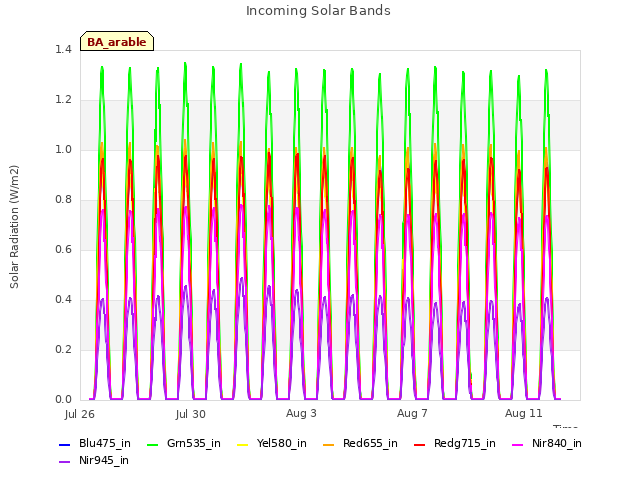Viewport: 640px width, 480px height.
Task: Click the Aug 3 x-axis tick label
Action: 301,413
